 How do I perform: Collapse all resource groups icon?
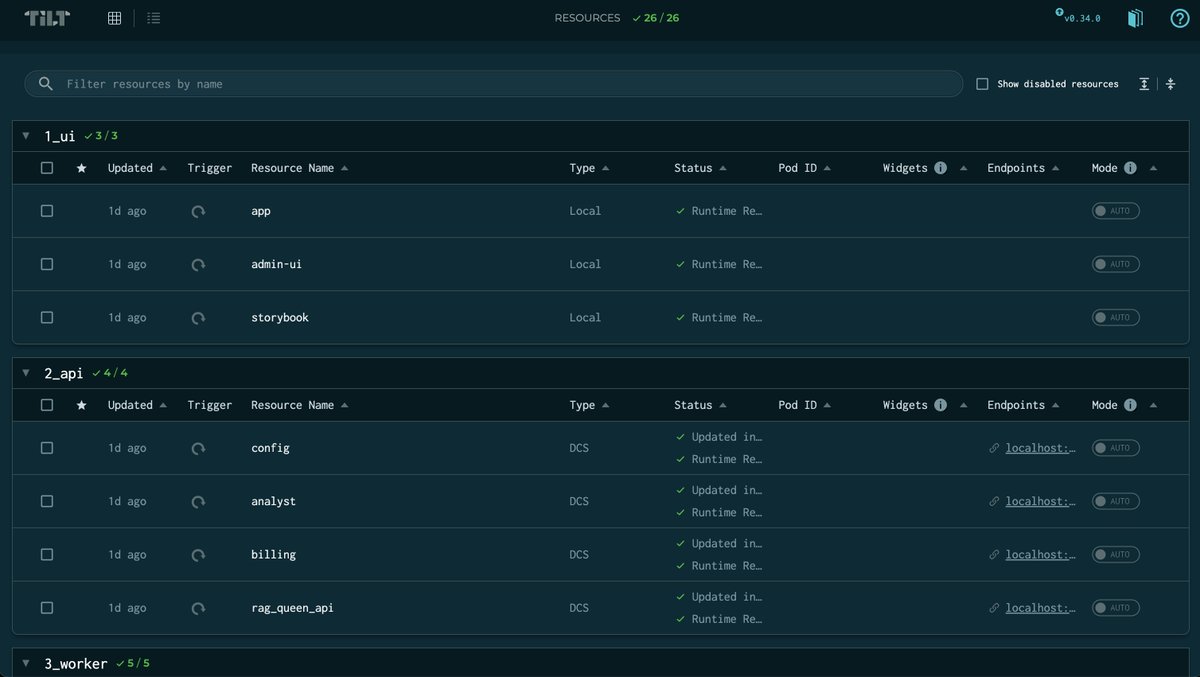point(1171,84)
